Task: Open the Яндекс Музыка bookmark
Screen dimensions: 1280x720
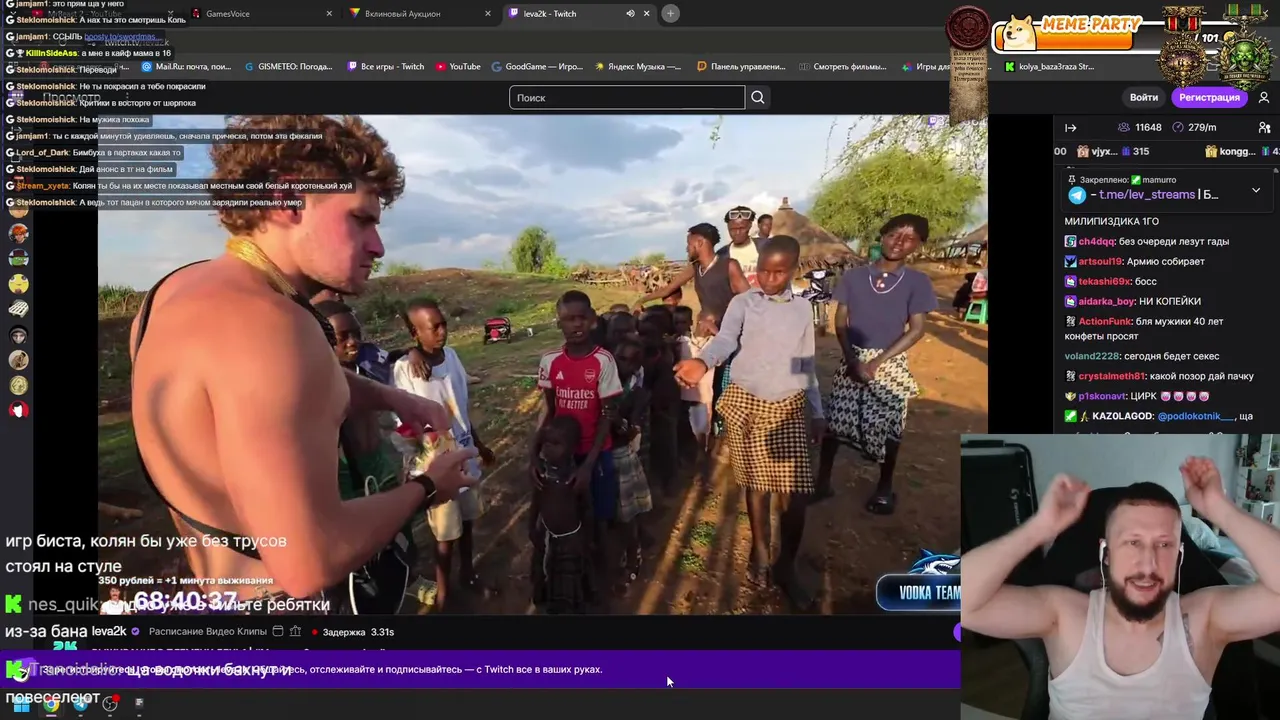Action: click(638, 67)
